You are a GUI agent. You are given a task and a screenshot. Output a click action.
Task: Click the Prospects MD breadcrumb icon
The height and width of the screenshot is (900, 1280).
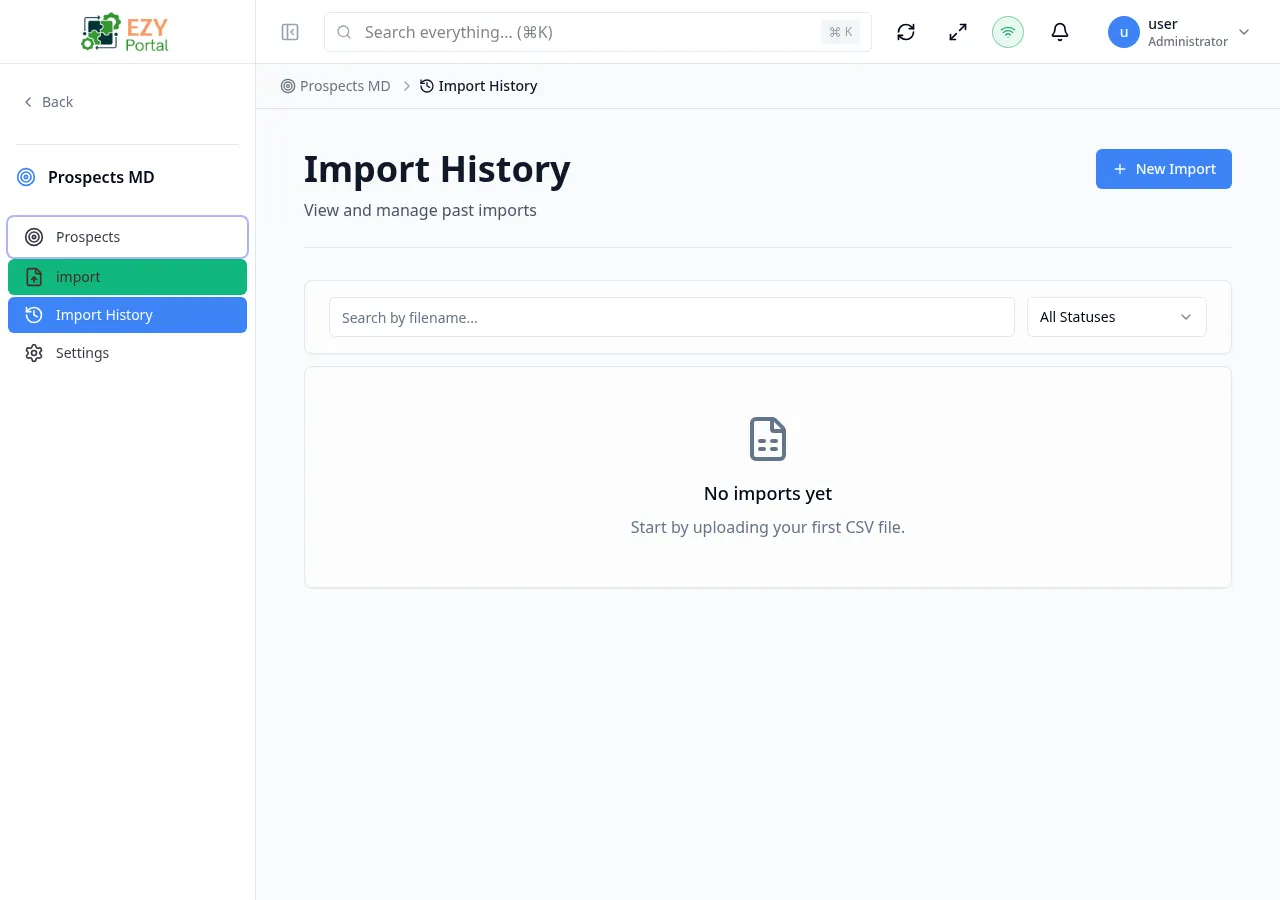(x=286, y=85)
